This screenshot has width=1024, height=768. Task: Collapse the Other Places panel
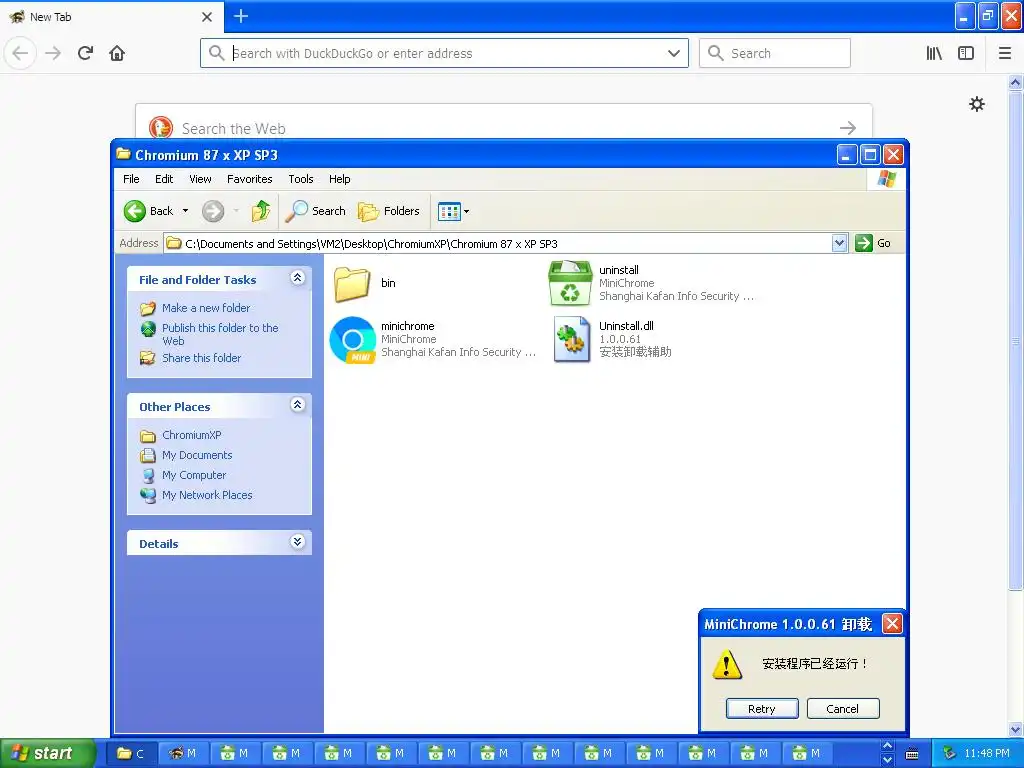[x=297, y=406]
